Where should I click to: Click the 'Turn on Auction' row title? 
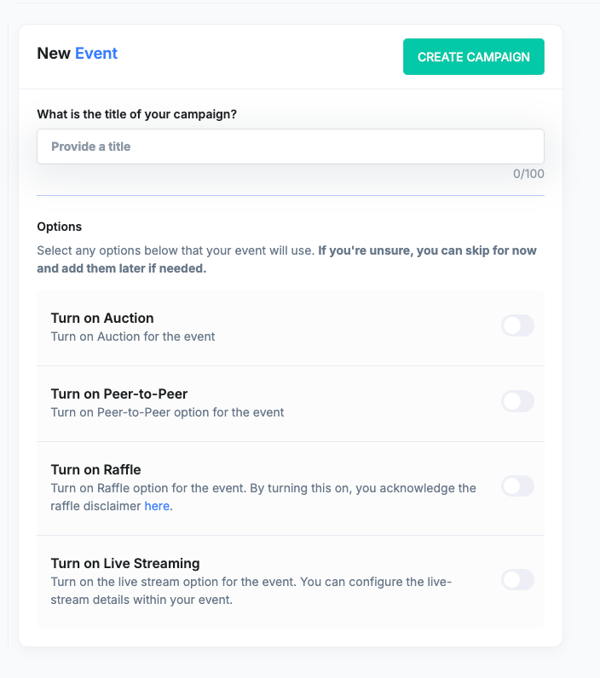(x=102, y=318)
